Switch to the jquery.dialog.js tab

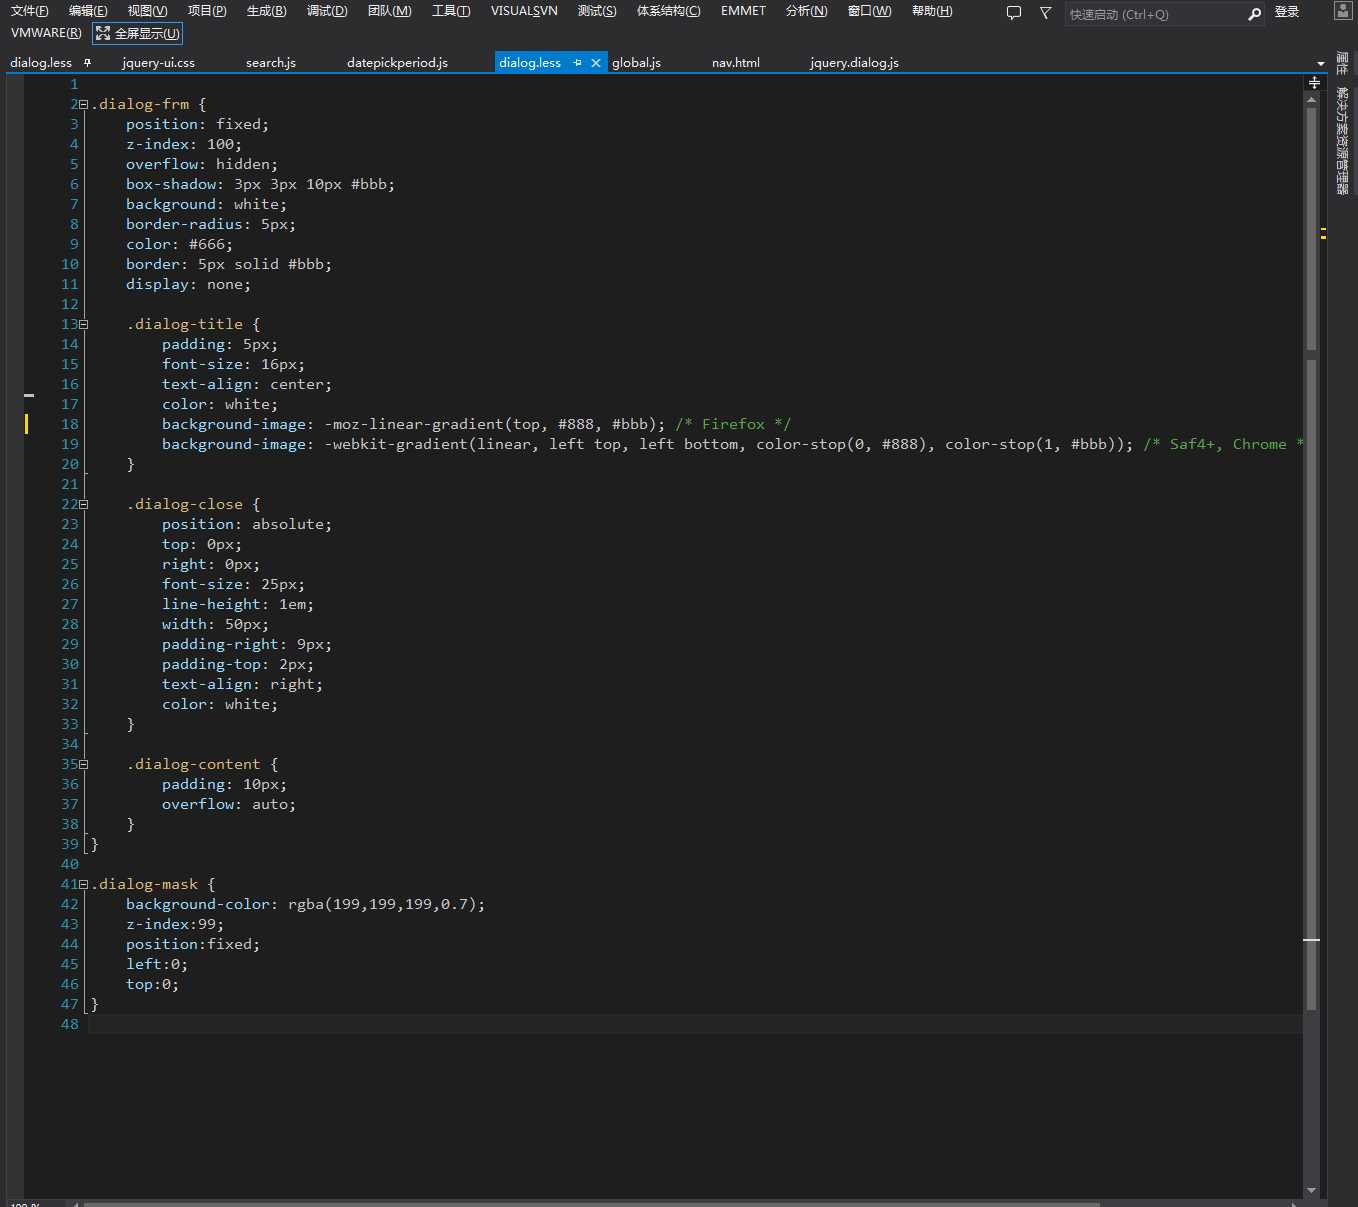tap(854, 62)
